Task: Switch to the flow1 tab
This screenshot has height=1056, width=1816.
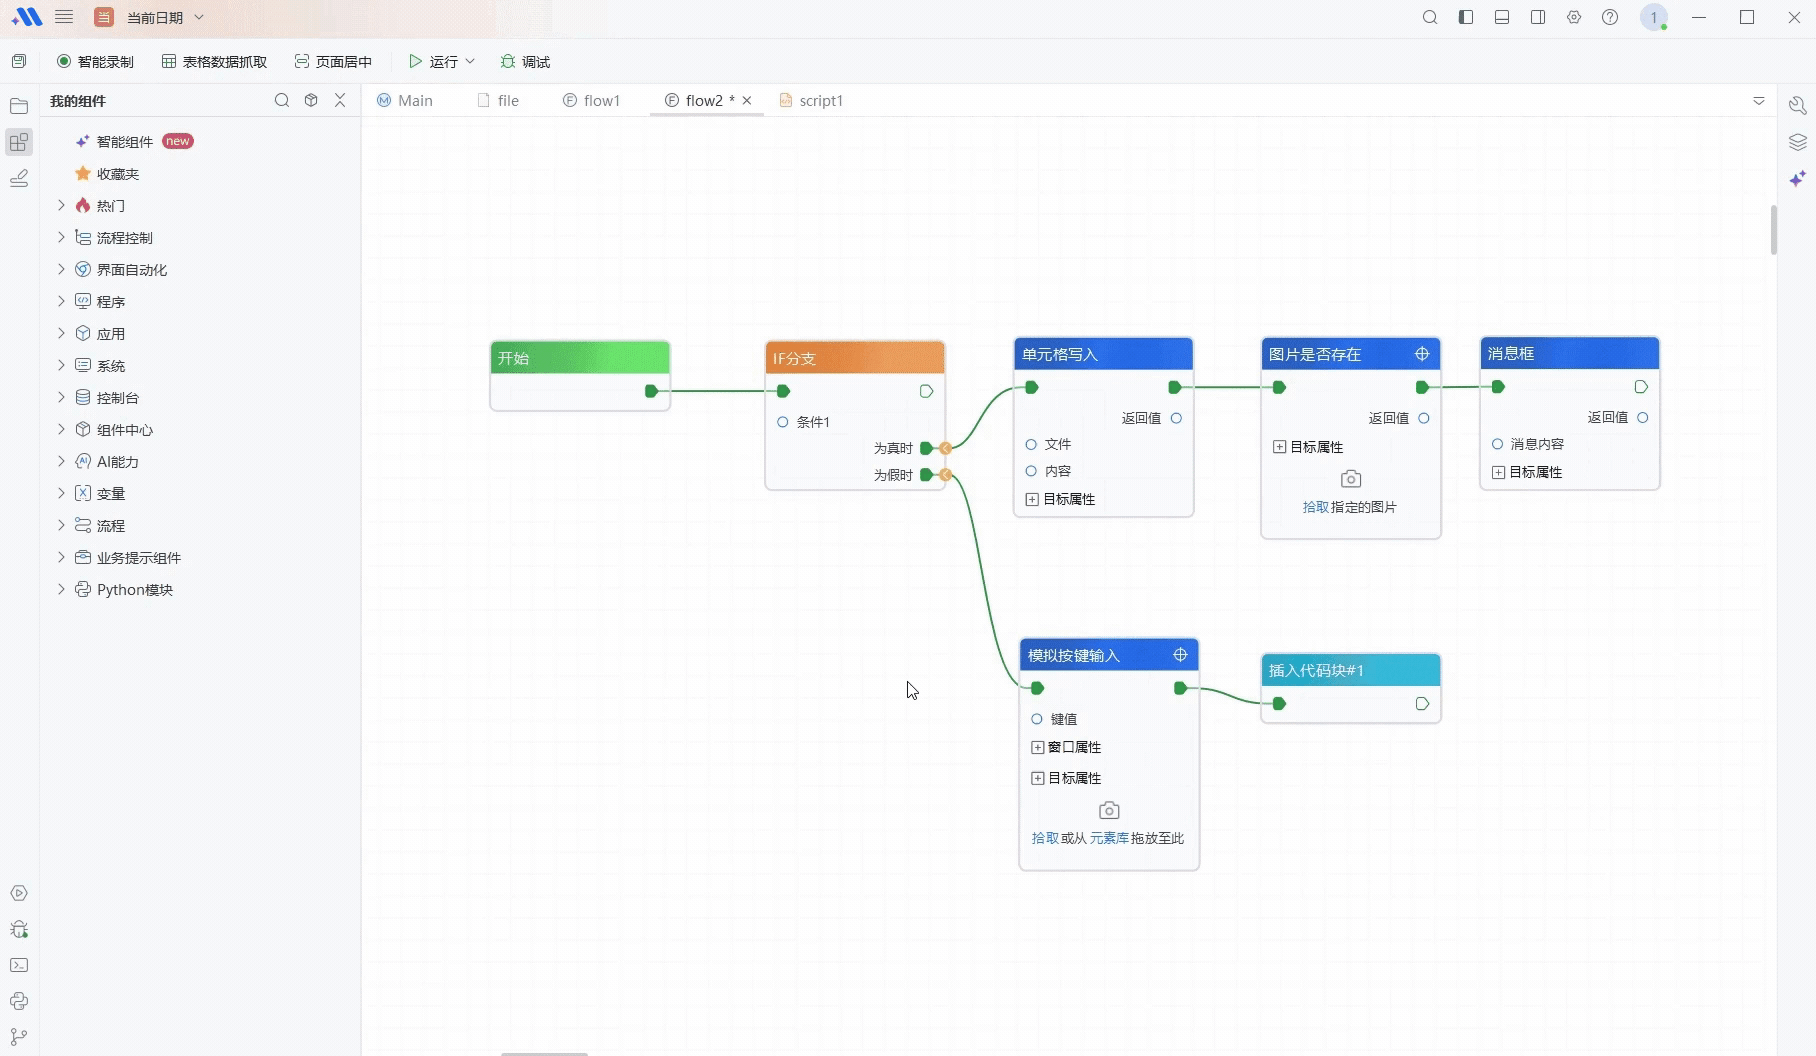Action: [592, 101]
